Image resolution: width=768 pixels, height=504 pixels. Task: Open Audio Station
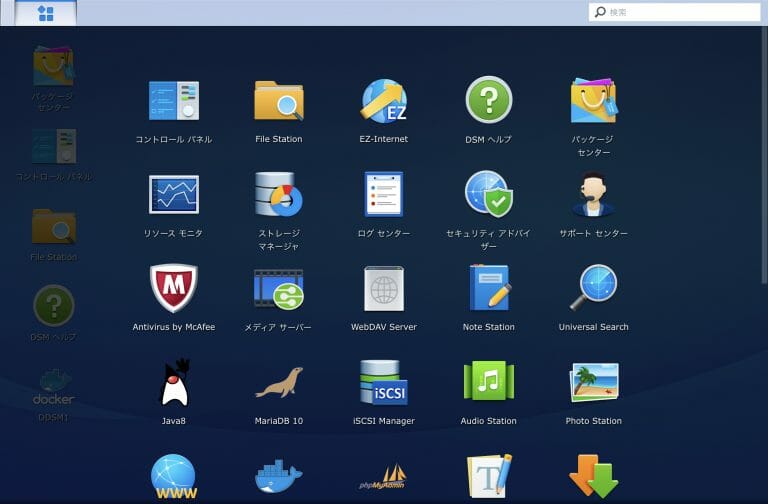click(x=489, y=393)
